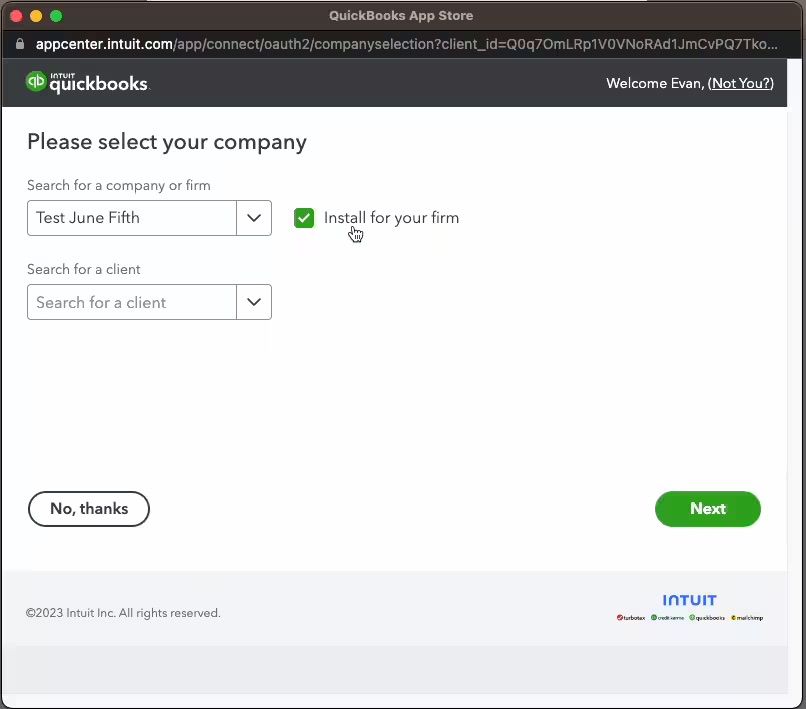Click the Search for a client field
The width and height of the screenshot is (806, 709).
(x=132, y=302)
